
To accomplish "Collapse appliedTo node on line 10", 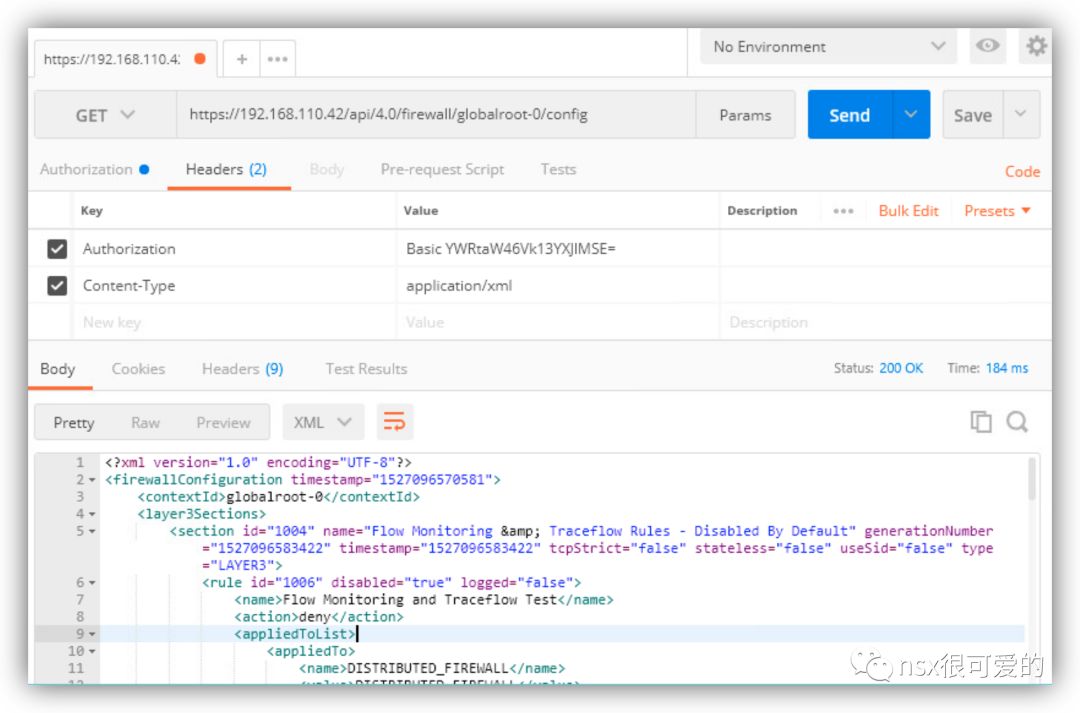I will pyautogui.click(x=92, y=651).
